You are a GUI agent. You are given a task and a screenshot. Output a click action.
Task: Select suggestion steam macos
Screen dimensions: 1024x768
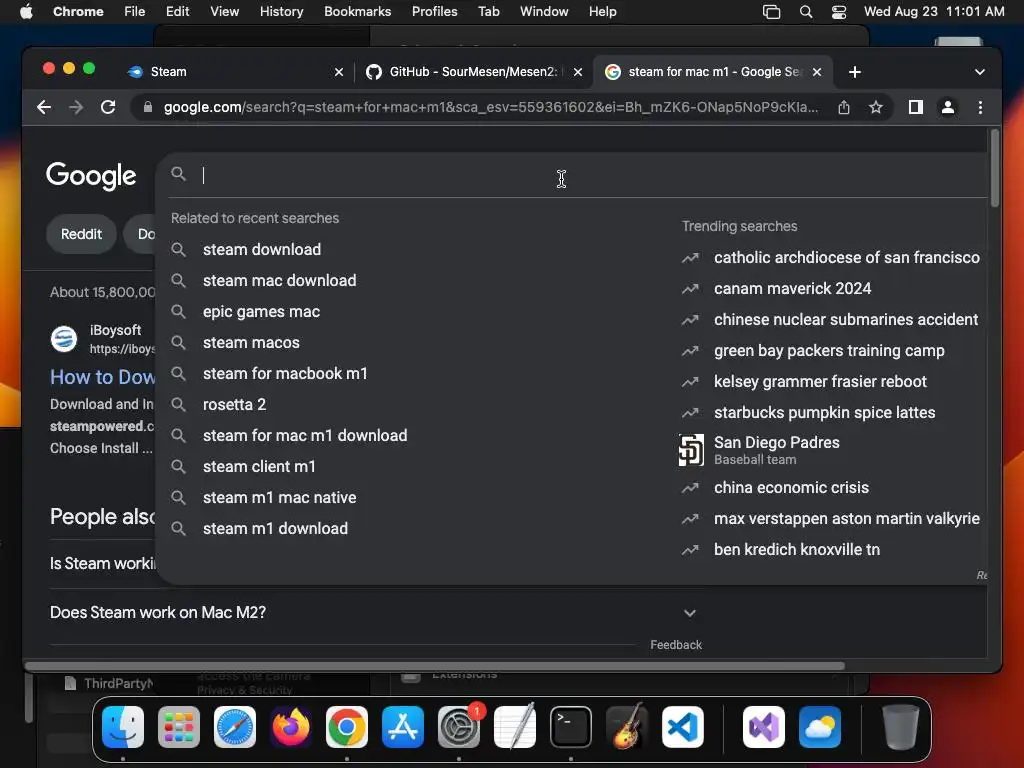251,342
